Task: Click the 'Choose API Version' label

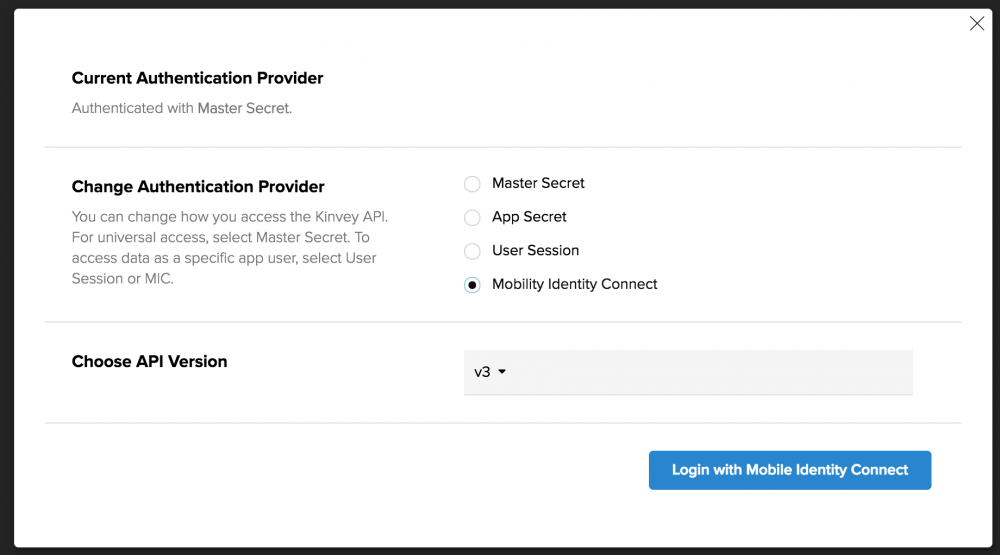Action: click(x=149, y=361)
